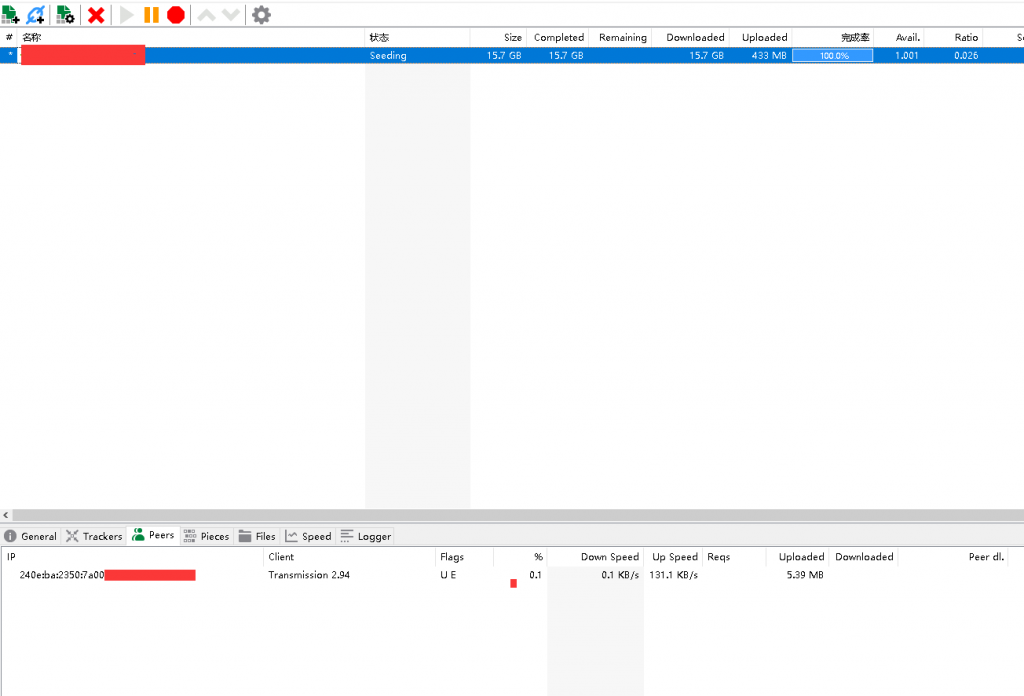Sort peers by the Up Speed column
This screenshot has width=1024, height=696.
click(x=674, y=557)
